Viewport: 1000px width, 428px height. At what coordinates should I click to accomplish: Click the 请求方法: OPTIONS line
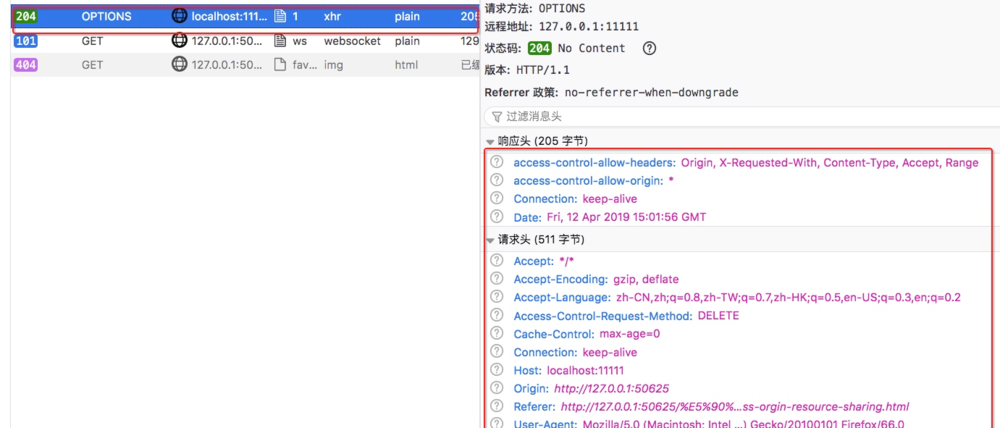point(535,9)
